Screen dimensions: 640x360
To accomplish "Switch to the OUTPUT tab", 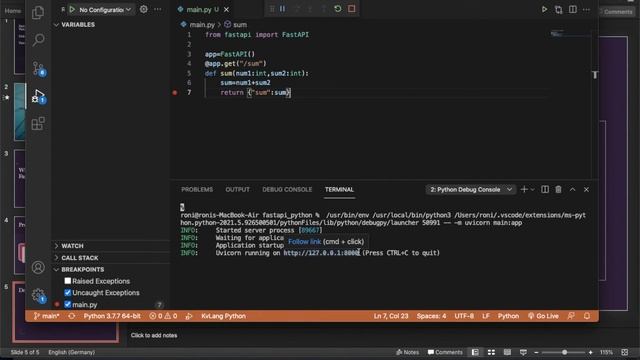I will [x=237, y=189].
